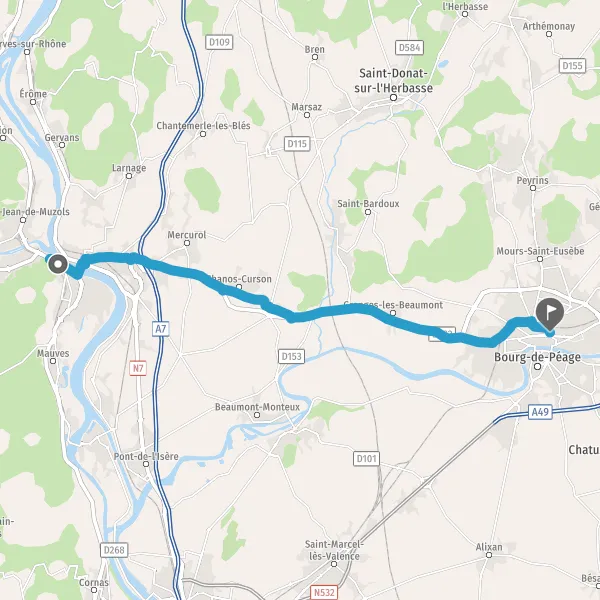Click the D584 road badge
600x600 pixels.
pyautogui.click(x=409, y=47)
